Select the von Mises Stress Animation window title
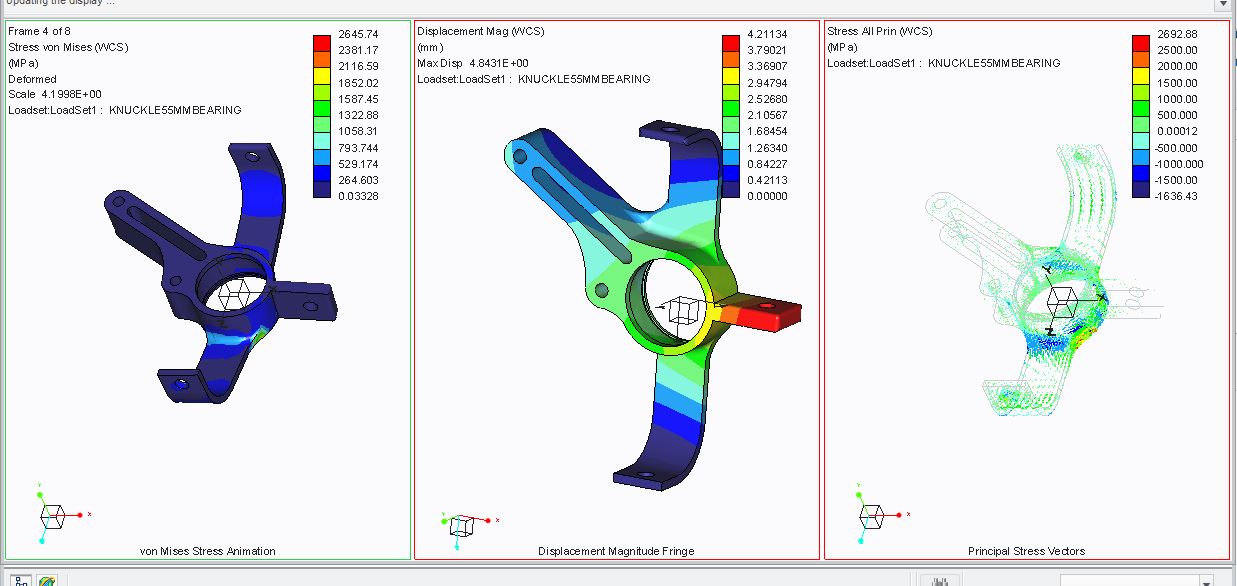 tap(207, 551)
